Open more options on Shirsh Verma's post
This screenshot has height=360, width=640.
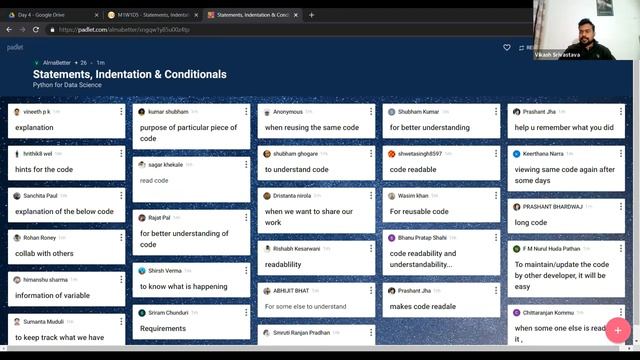246,271
